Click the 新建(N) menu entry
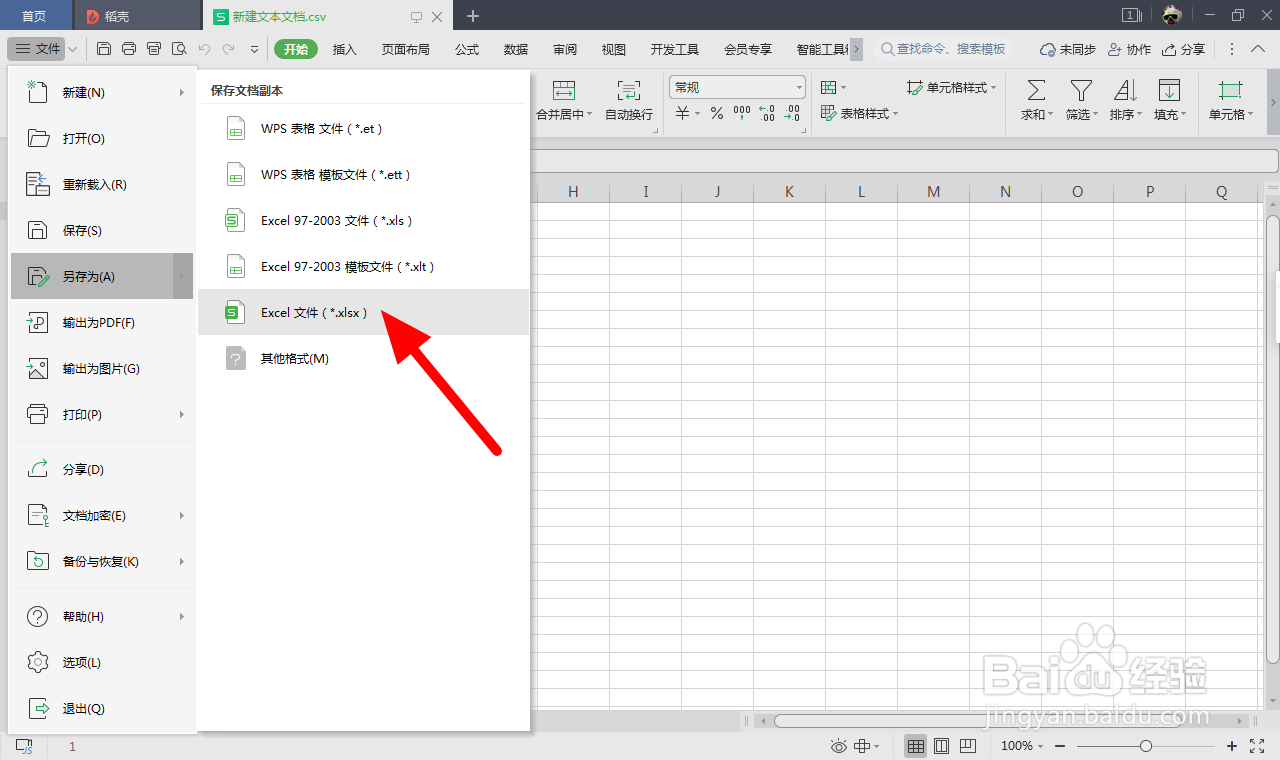1280x760 pixels. click(101, 93)
